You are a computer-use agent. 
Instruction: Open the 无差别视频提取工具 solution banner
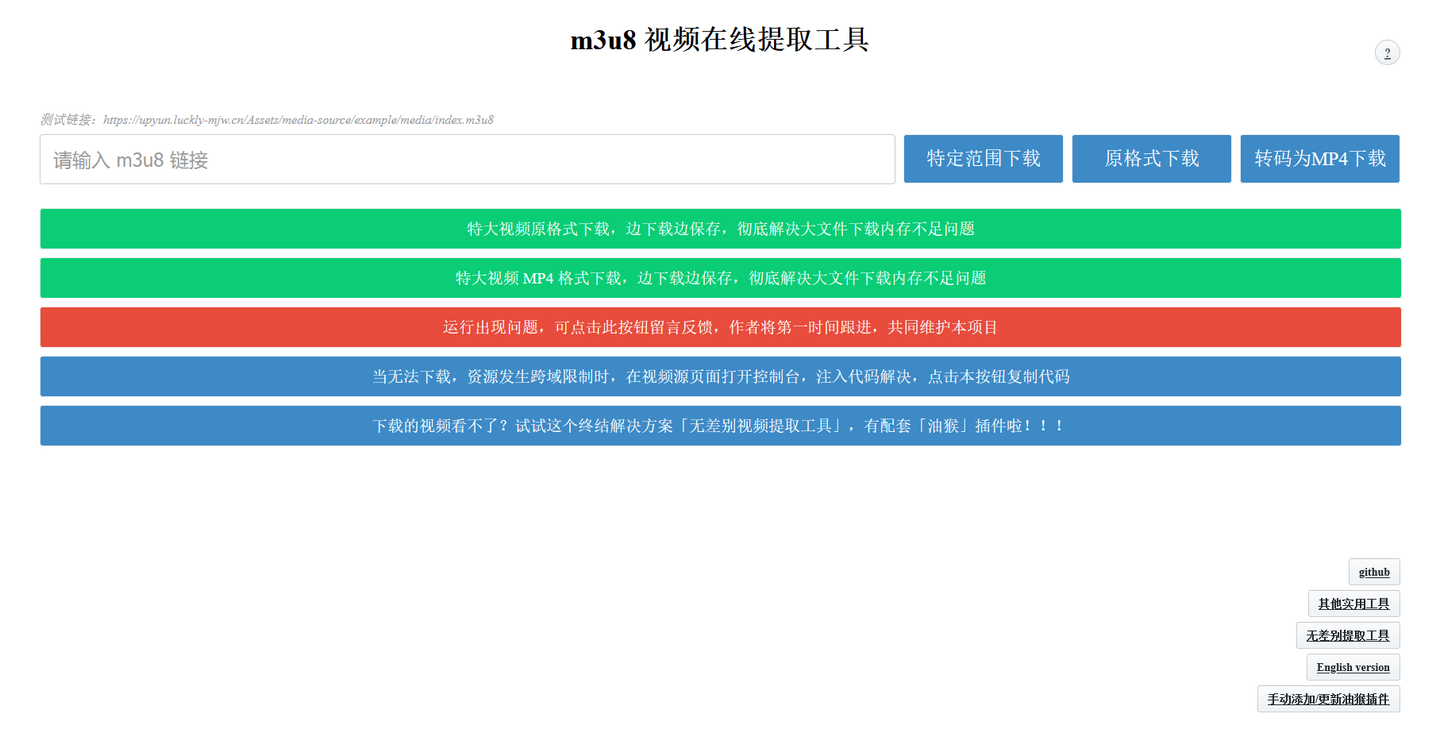[x=720, y=425]
